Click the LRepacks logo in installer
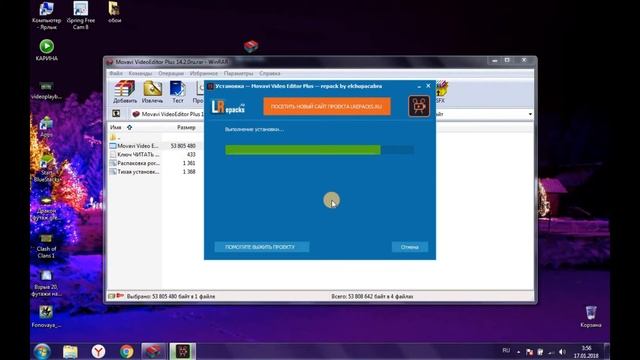The image size is (640, 360). [228, 107]
